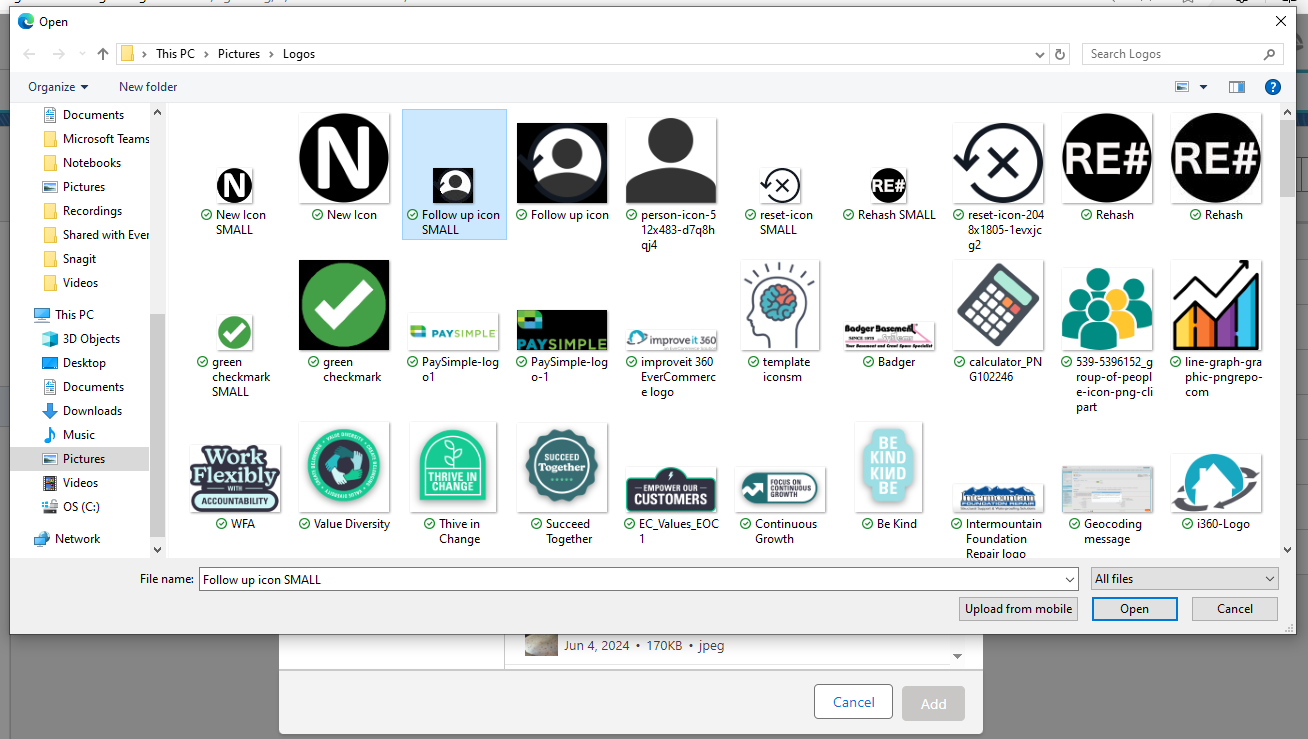Select the OS (C:) drive
The image size is (1308, 739).
point(73,507)
